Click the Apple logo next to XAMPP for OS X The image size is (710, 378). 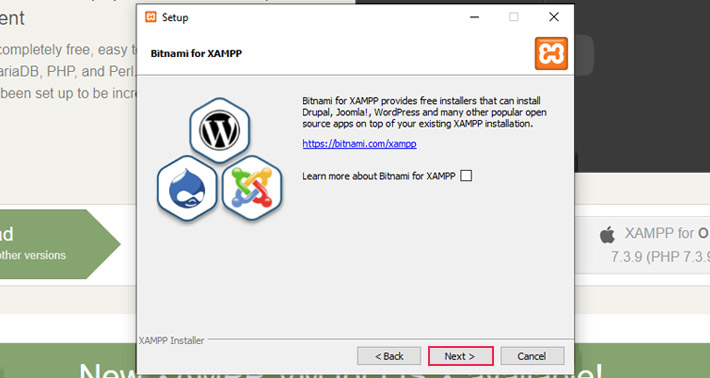tap(607, 234)
